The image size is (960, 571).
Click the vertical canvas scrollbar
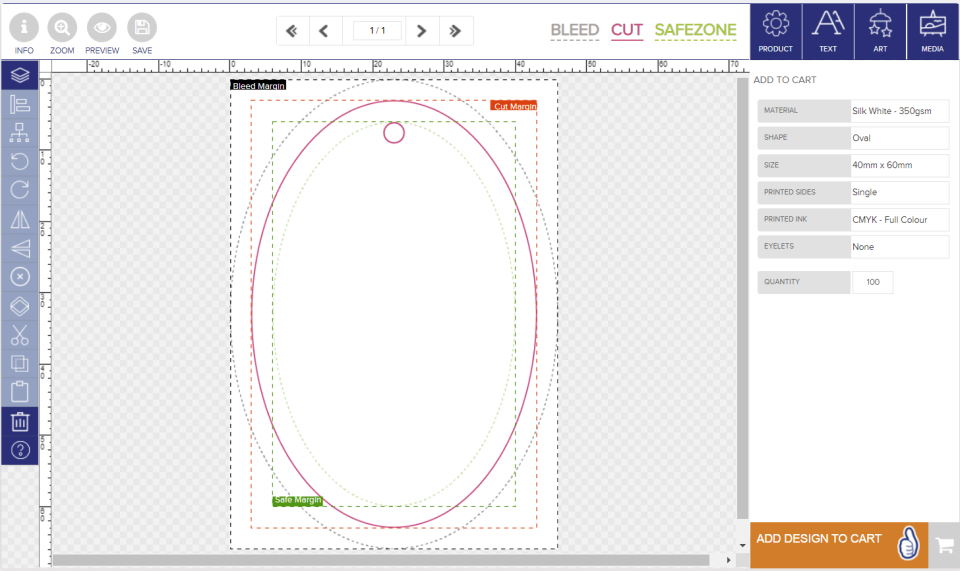click(x=743, y=298)
